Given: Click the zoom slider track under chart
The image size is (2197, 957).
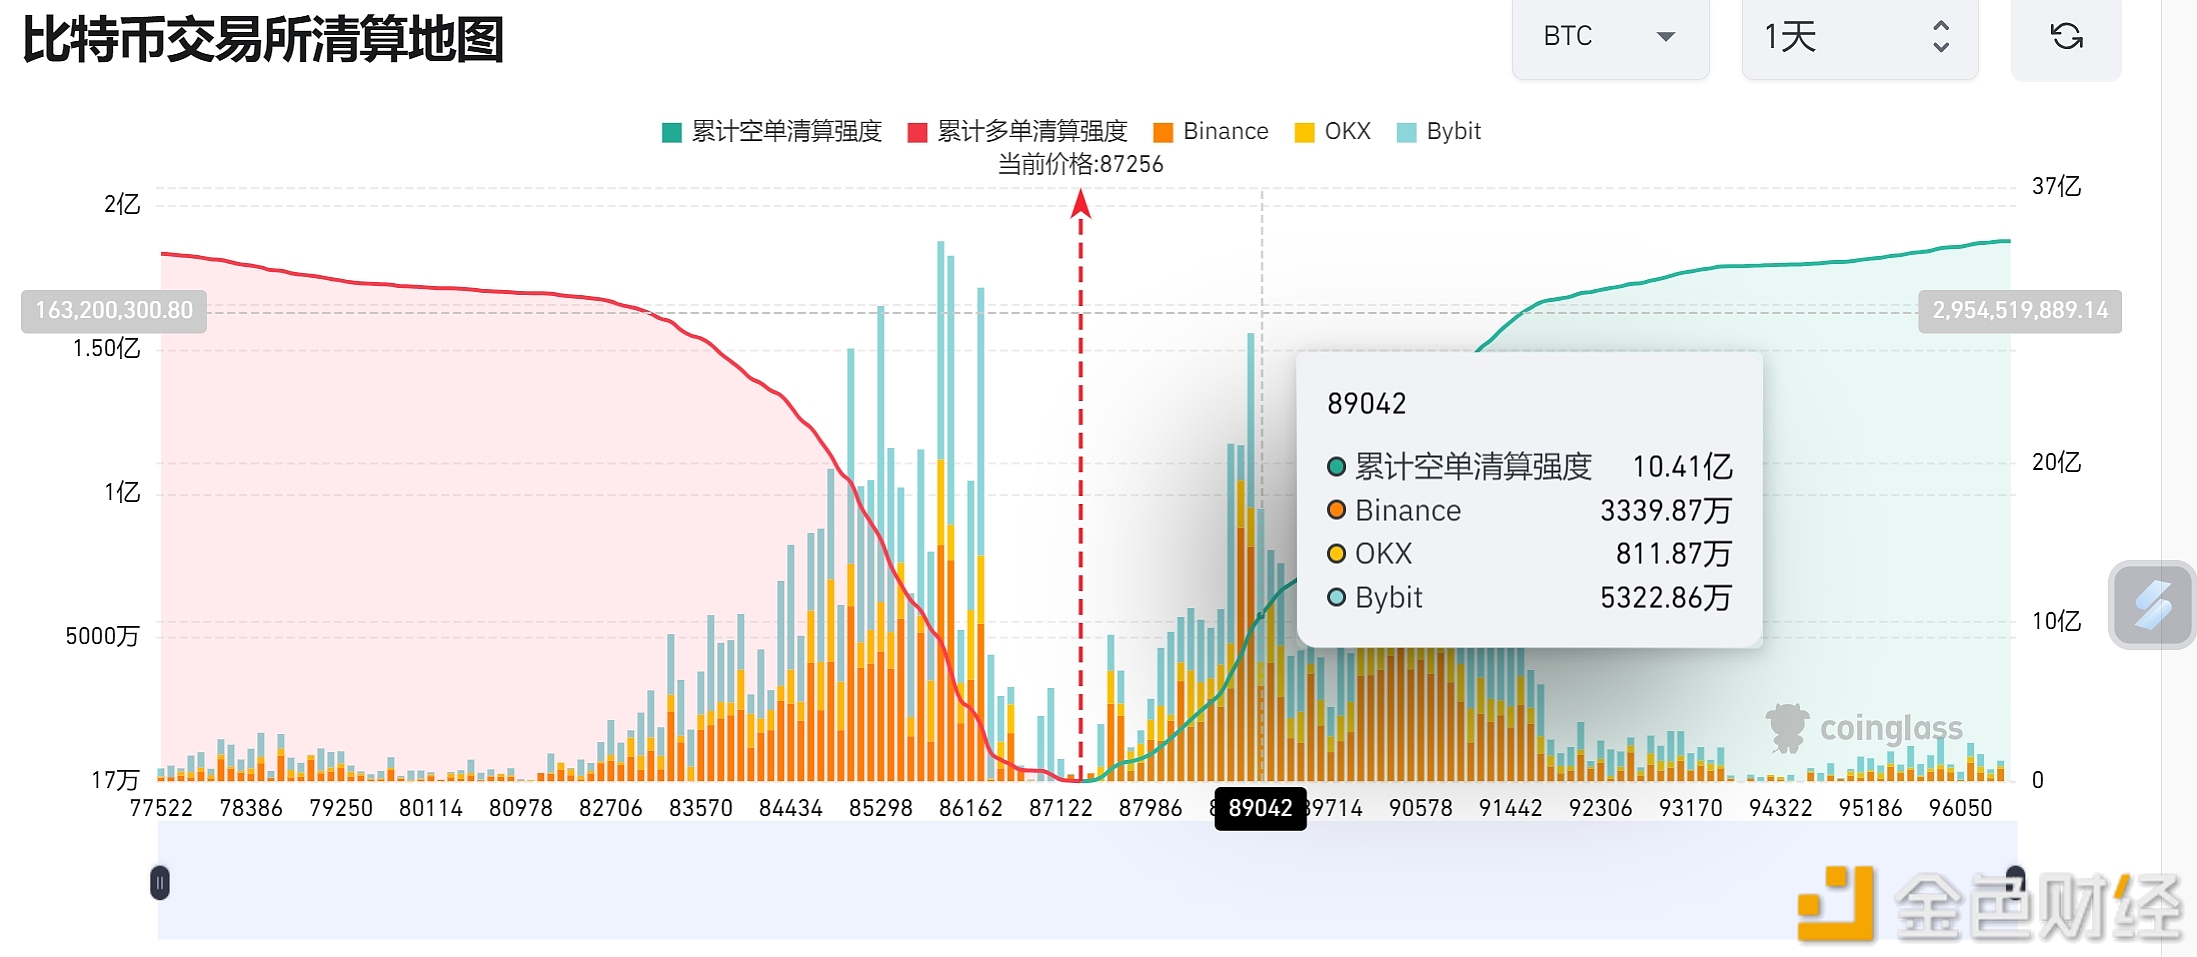Looking at the screenshot, I should 1087,882.
